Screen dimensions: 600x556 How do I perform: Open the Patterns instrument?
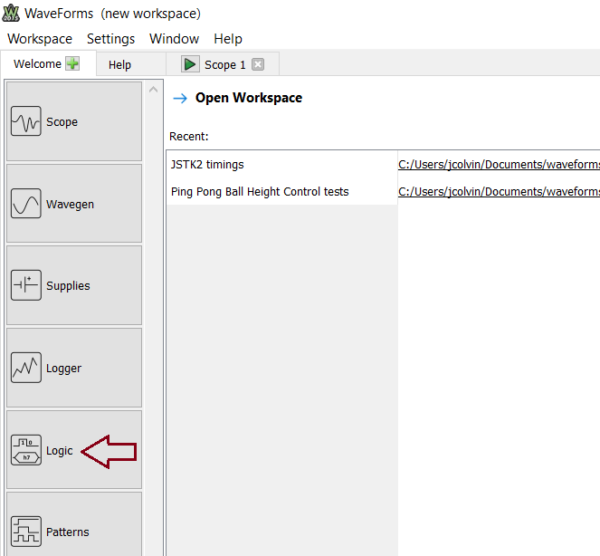tap(74, 526)
